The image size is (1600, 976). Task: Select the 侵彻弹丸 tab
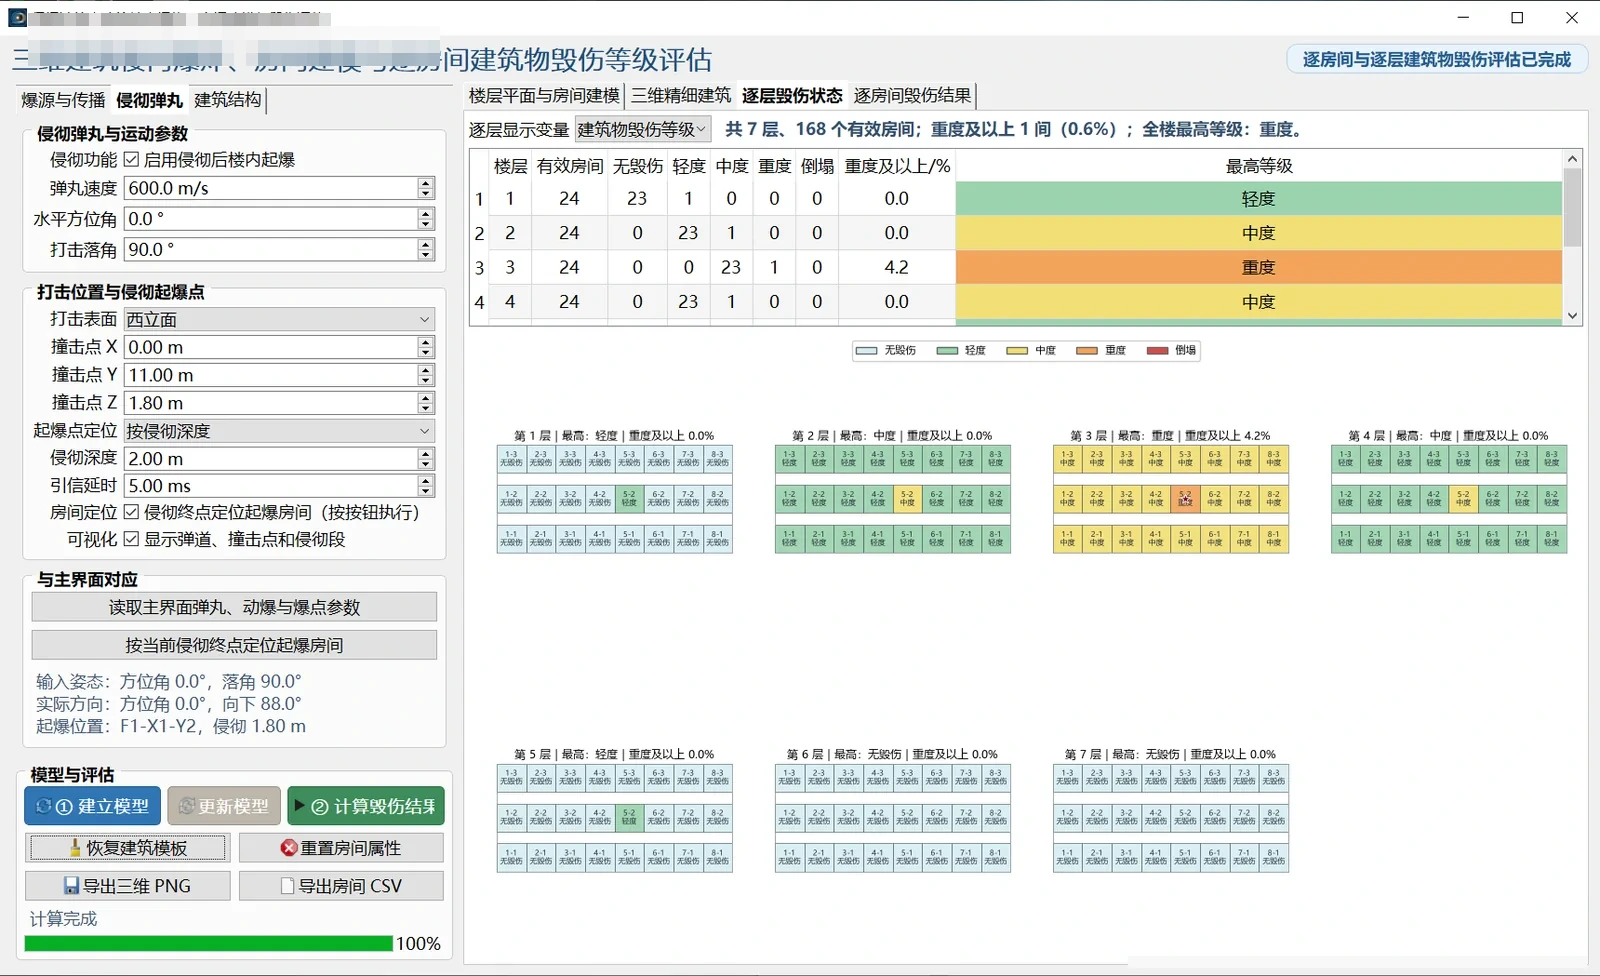(x=149, y=100)
